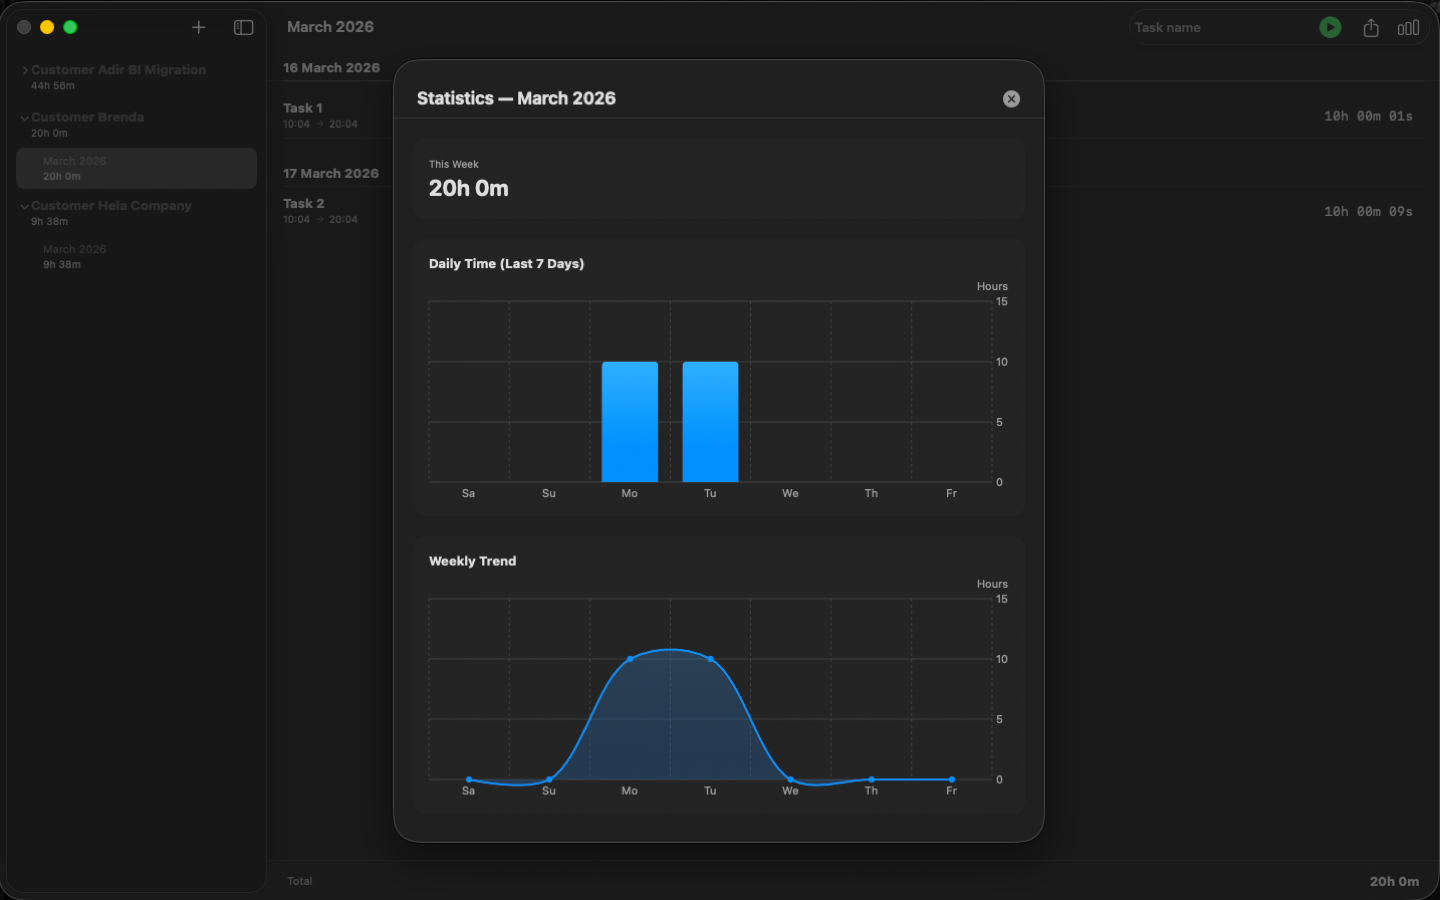Click the Monday point on the Weekly Trend line

coord(629,658)
